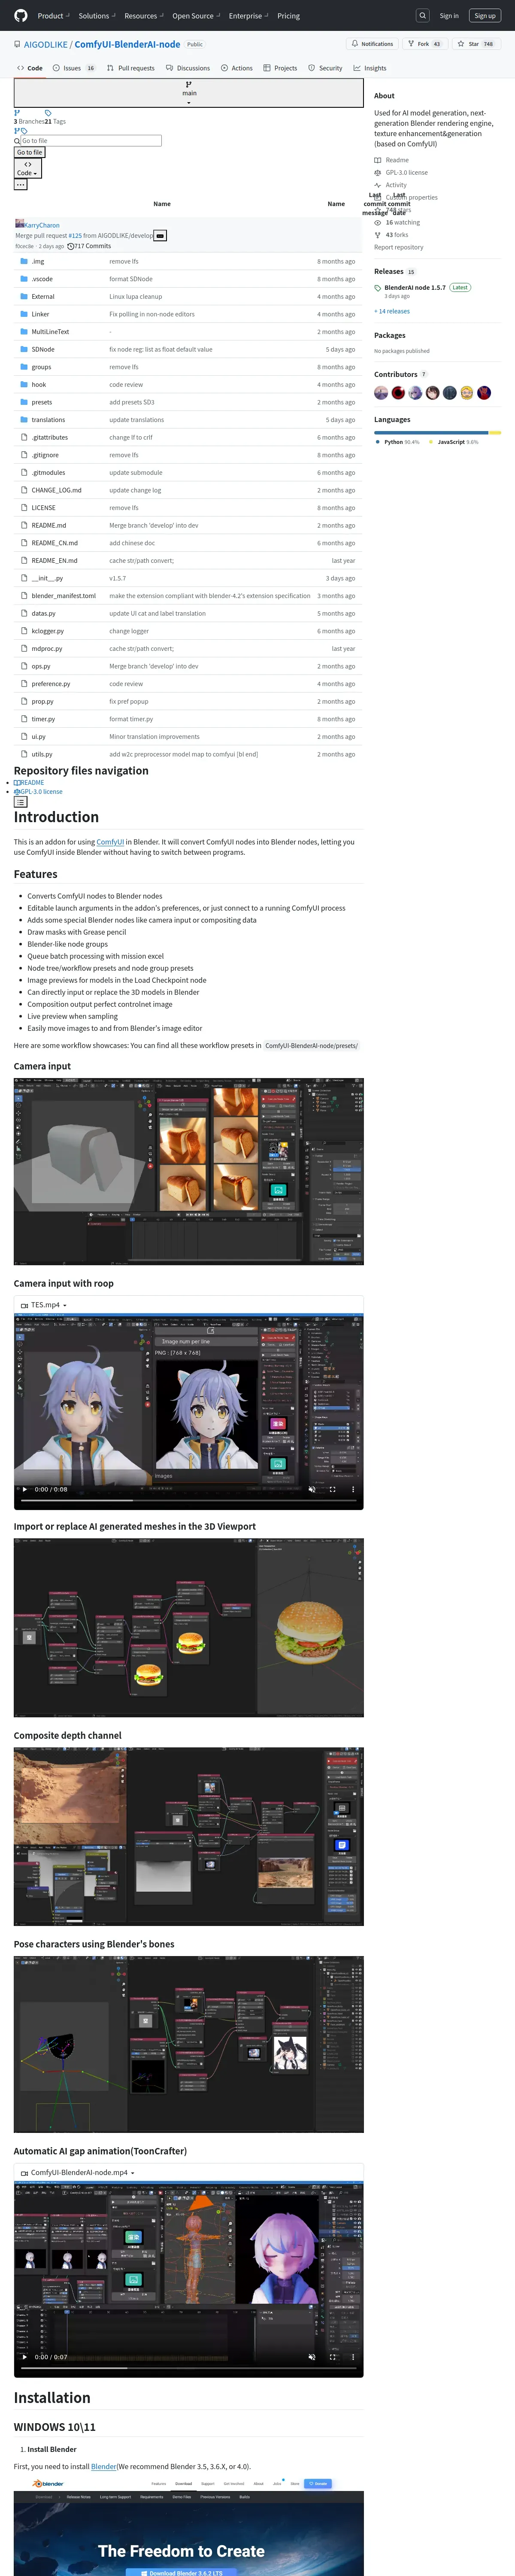The width and height of the screenshot is (515, 2576).
Task: Open pull request #125 link
Action: pos(75,236)
